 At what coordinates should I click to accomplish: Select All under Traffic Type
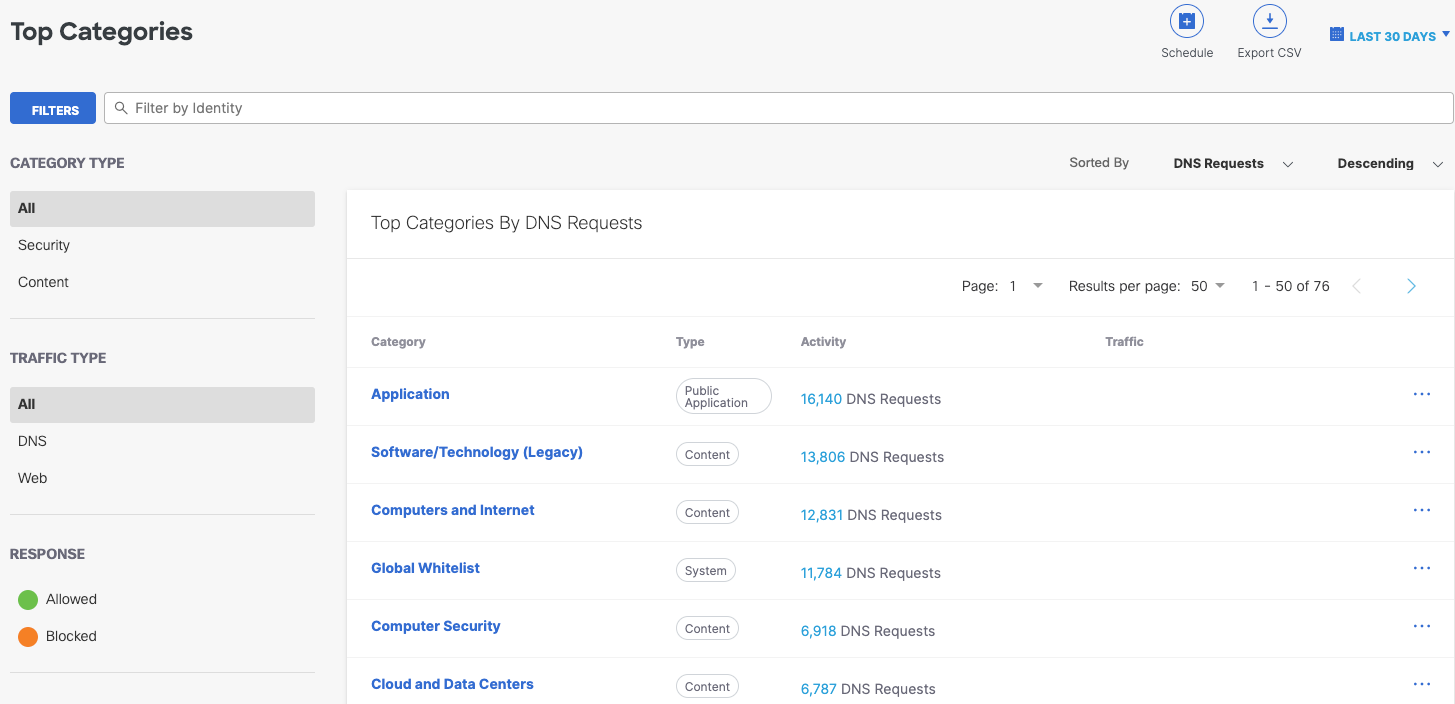coord(162,405)
